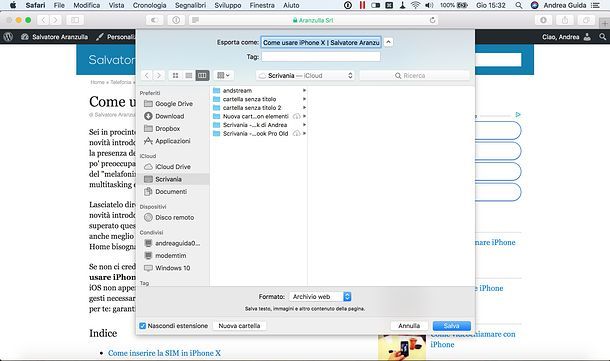This screenshot has height=361, width=610.
Task: Open Siri from the menu bar
Action: click(x=535, y=5)
